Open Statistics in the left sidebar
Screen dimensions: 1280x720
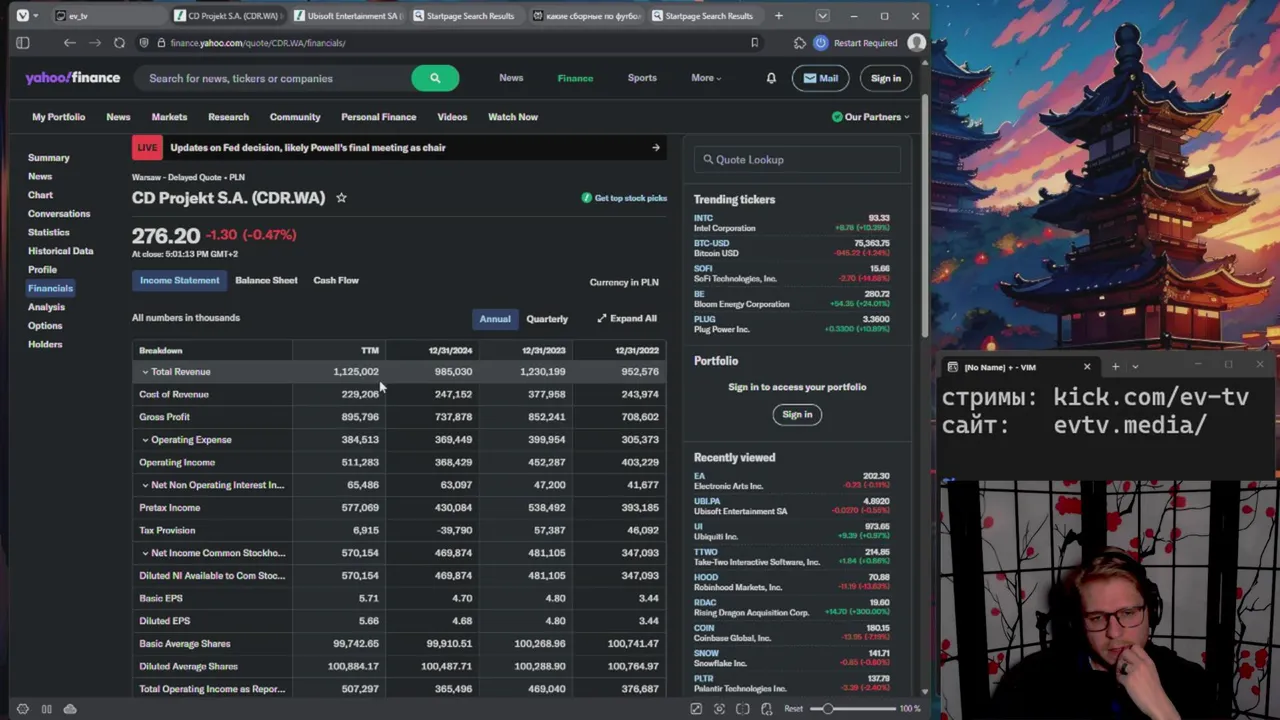click(x=49, y=233)
